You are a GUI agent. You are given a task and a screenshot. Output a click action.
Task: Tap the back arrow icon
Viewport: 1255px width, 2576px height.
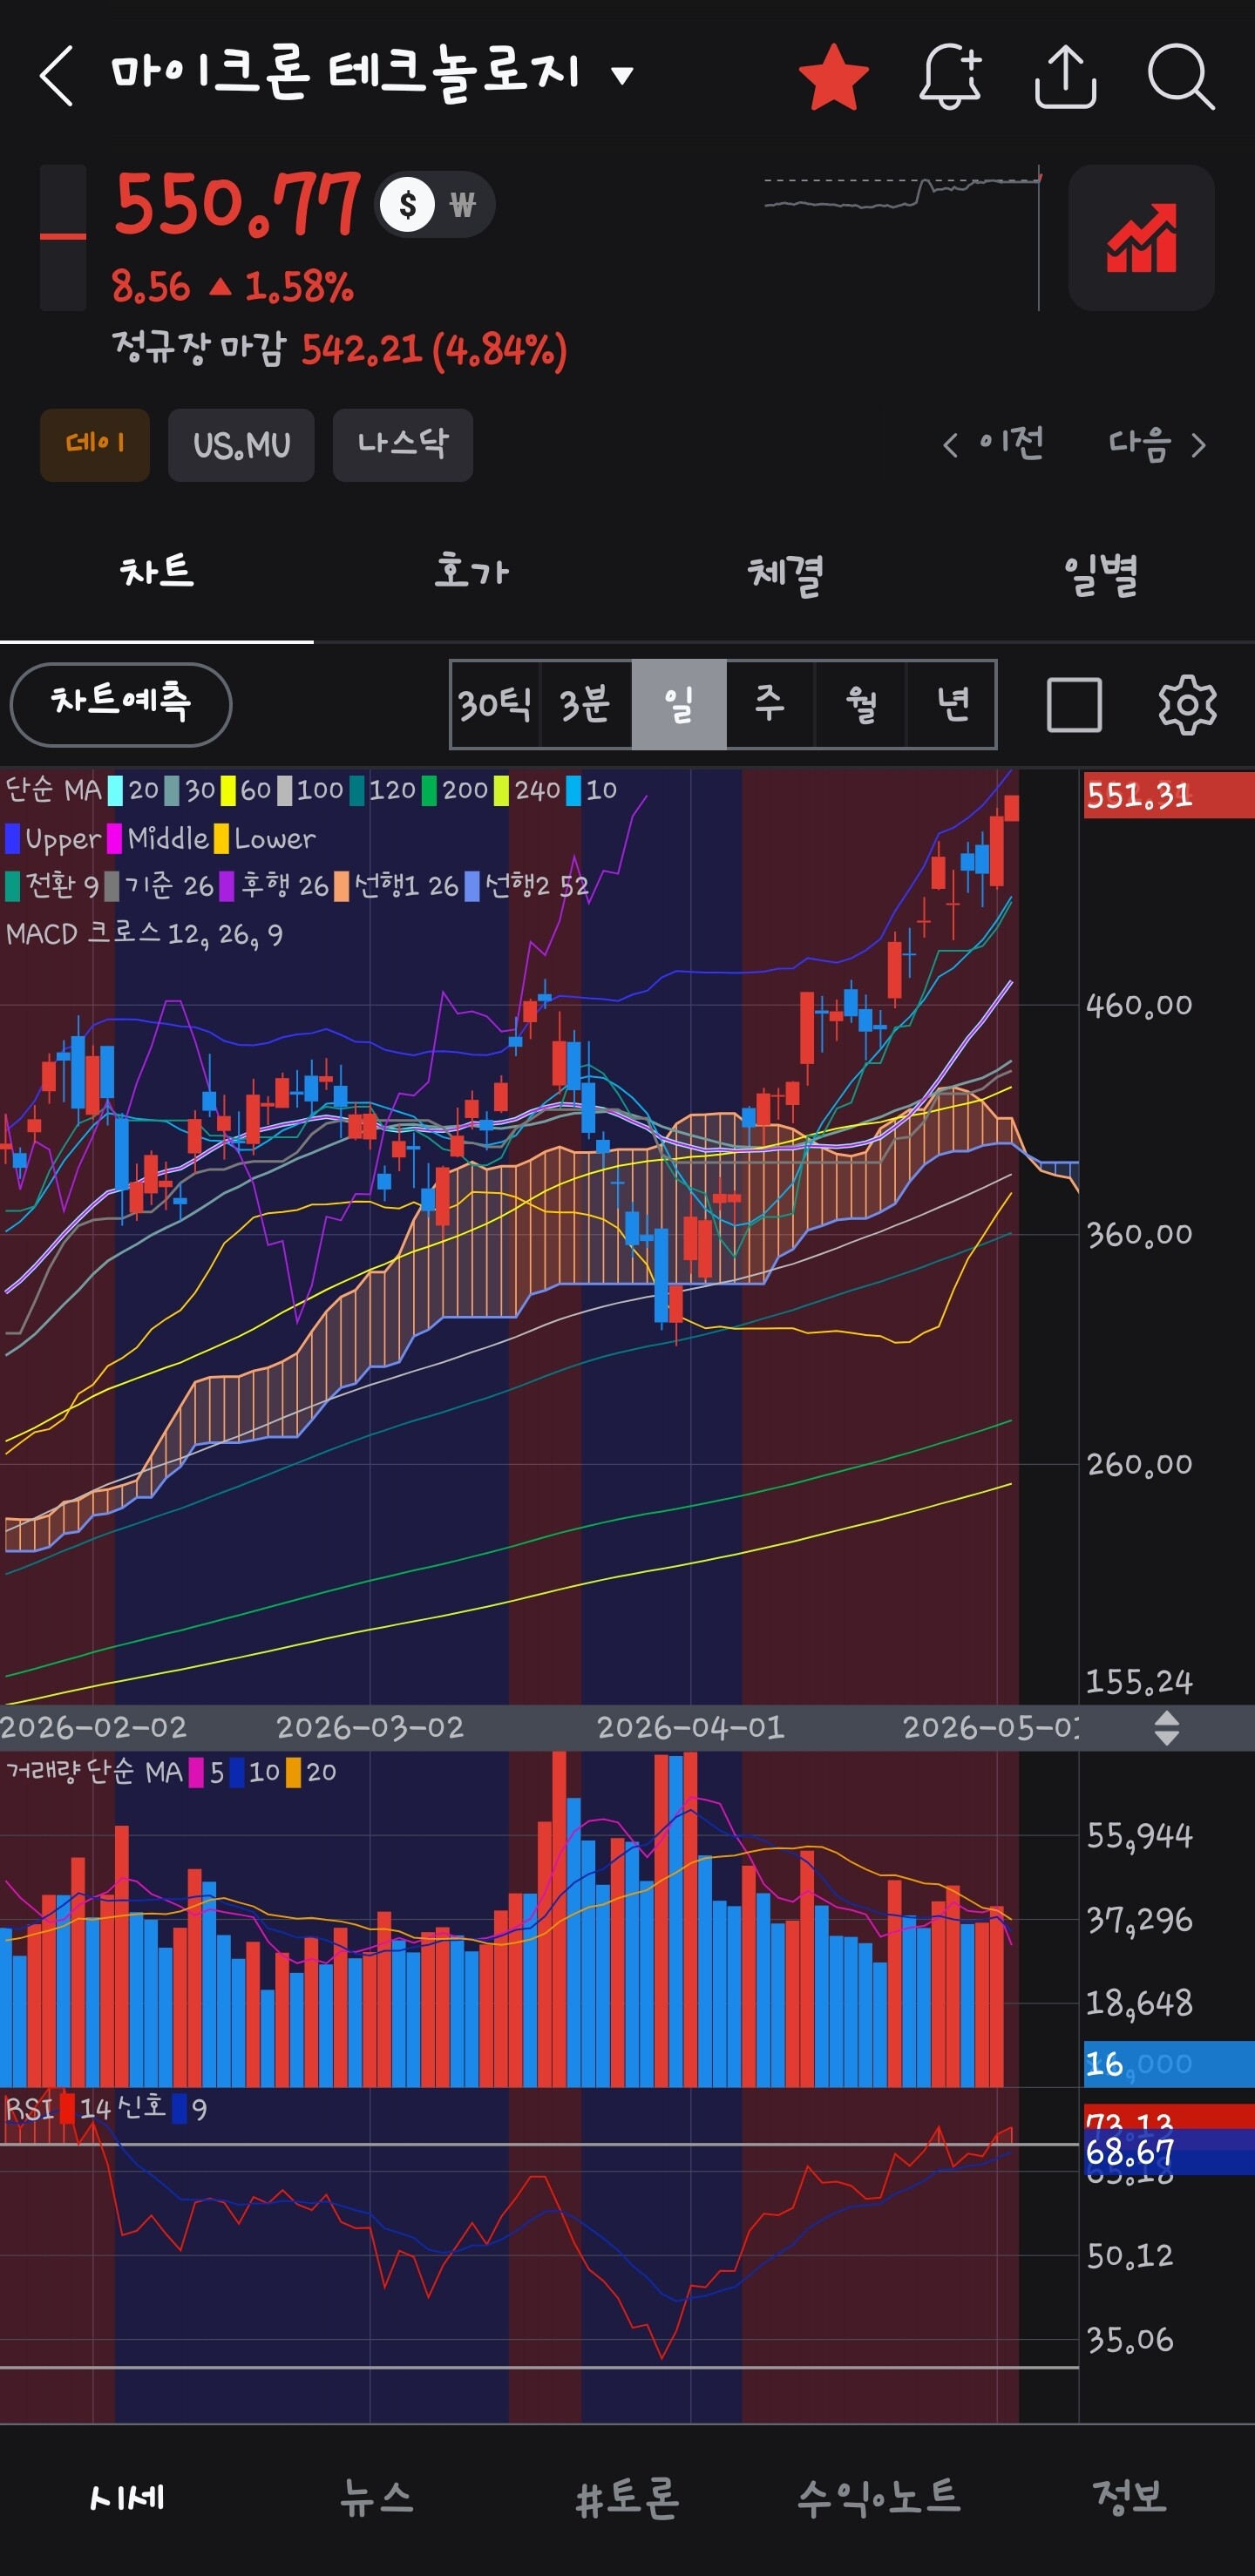[x=57, y=75]
